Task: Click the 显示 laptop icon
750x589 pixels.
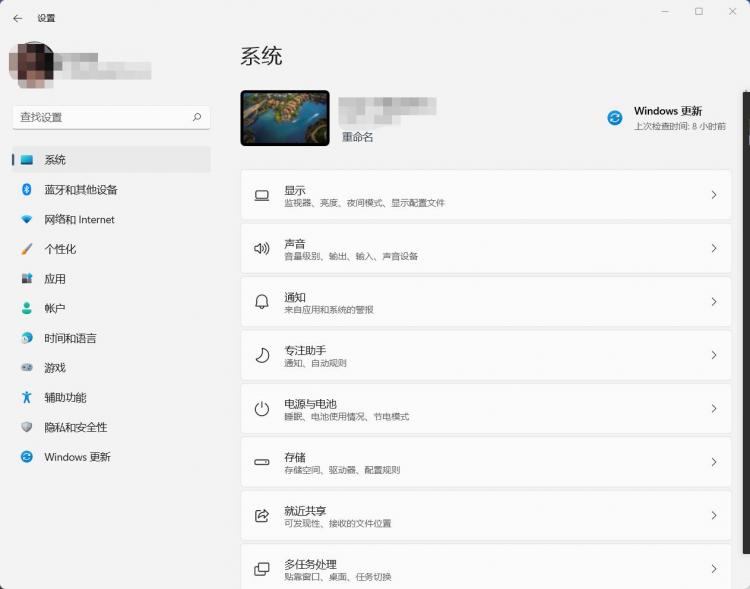Action: [x=262, y=195]
